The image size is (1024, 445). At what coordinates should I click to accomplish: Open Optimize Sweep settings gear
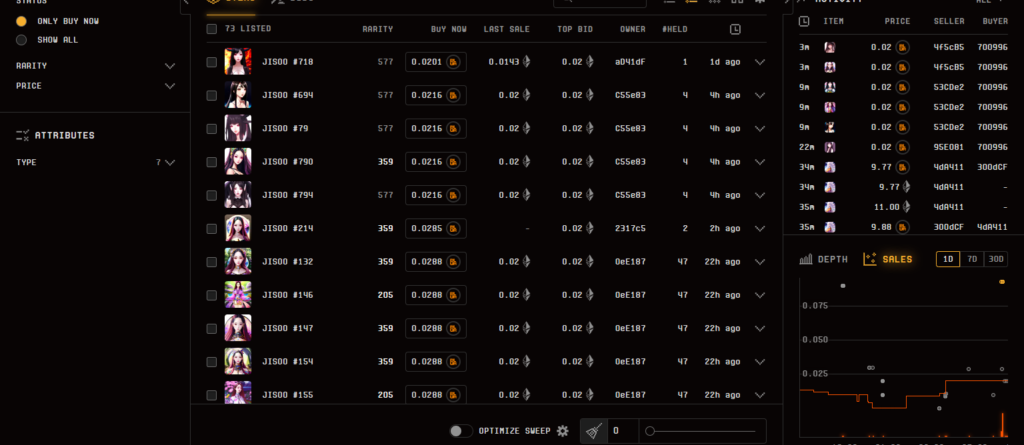(562, 431)
